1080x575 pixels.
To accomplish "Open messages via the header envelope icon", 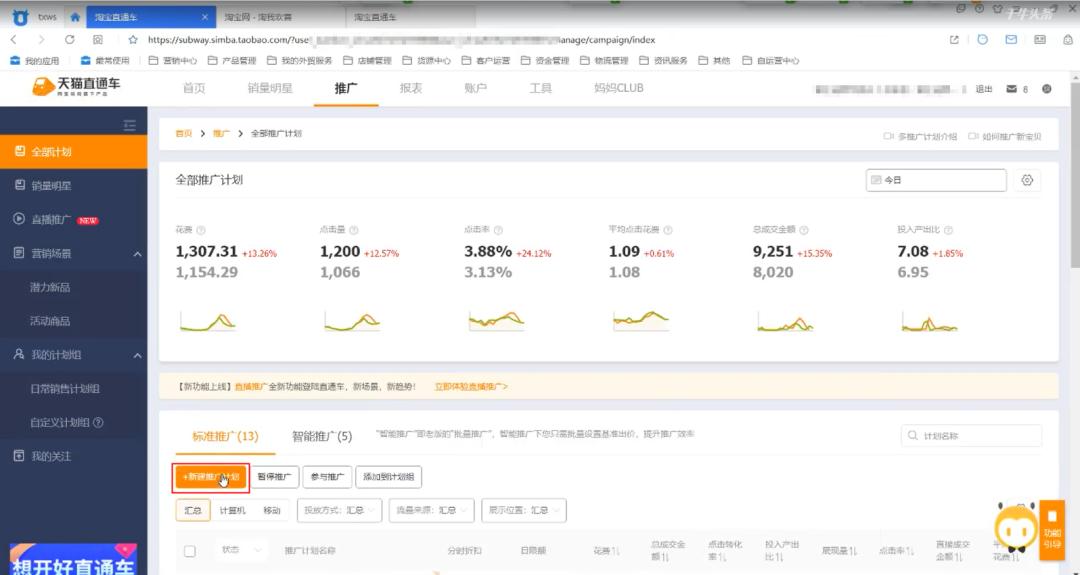I will click(1011, 89).
